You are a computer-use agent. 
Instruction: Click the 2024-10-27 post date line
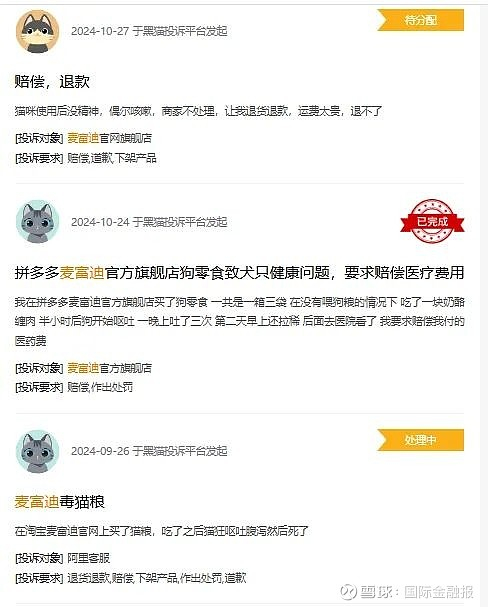(x=149, y=31)
